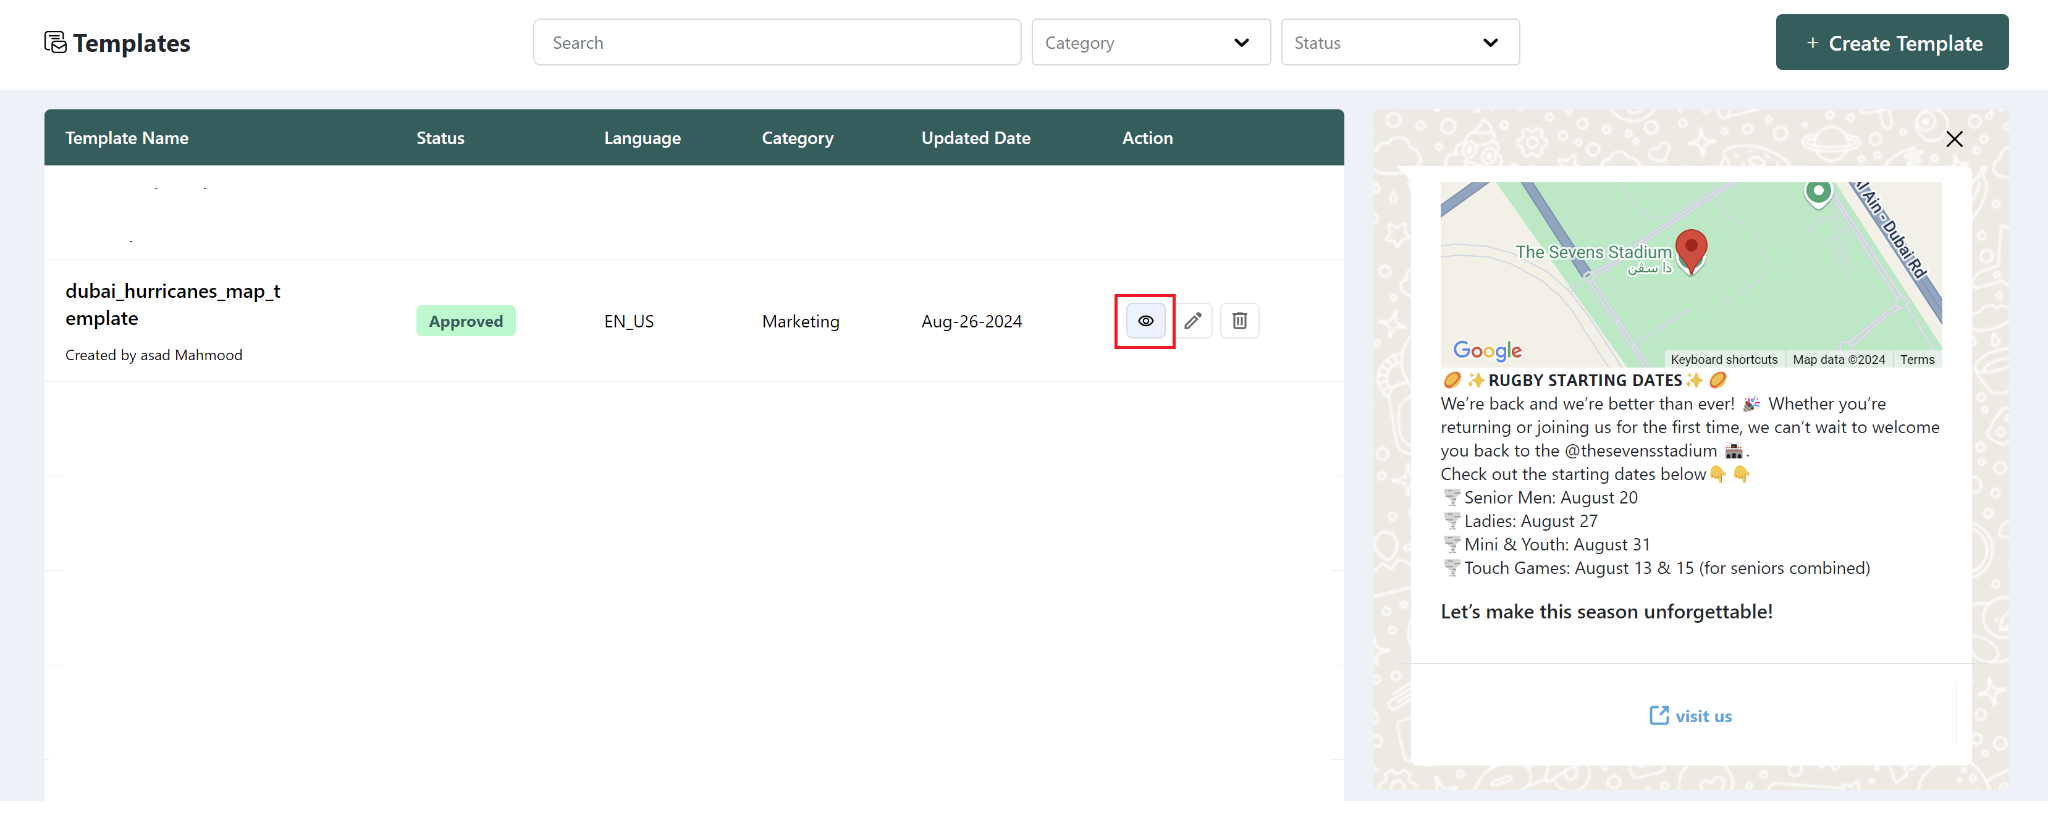
Task: Close the template preview panel
Action: click(x=1955, y=139)
